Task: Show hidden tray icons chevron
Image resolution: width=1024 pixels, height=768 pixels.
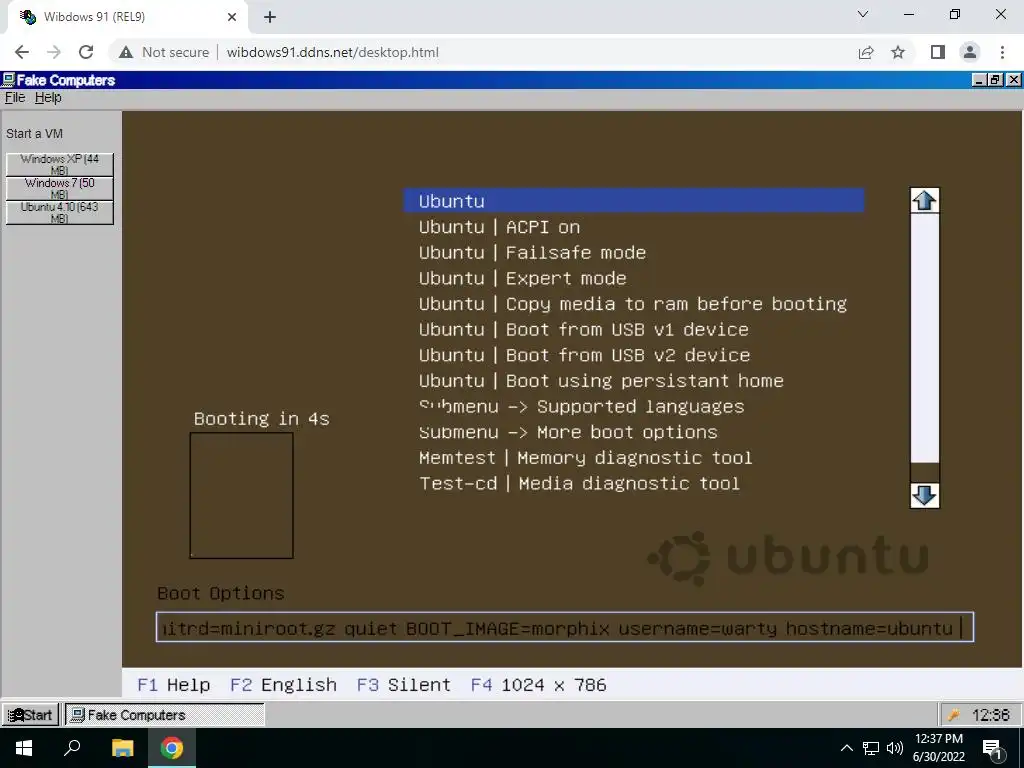Action: click(846, 748)
